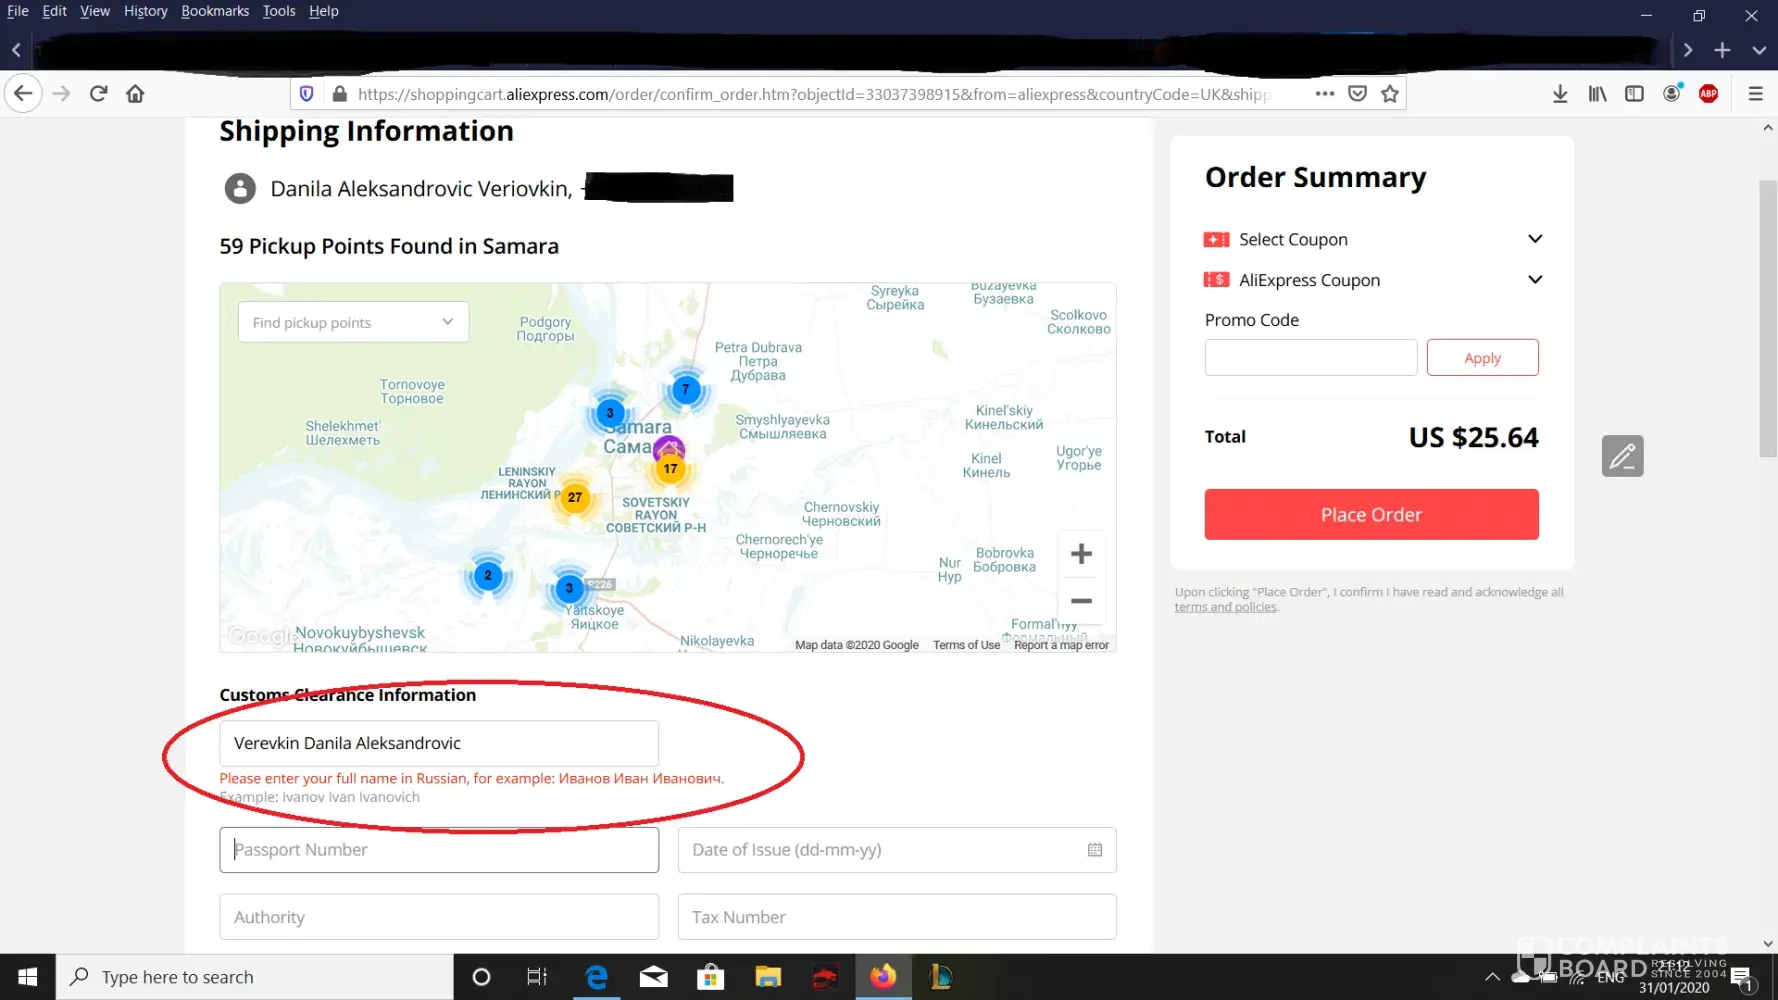1778x1000 pixels.
Task: Open the Downloads panel
Action: tap(1560, 94)
